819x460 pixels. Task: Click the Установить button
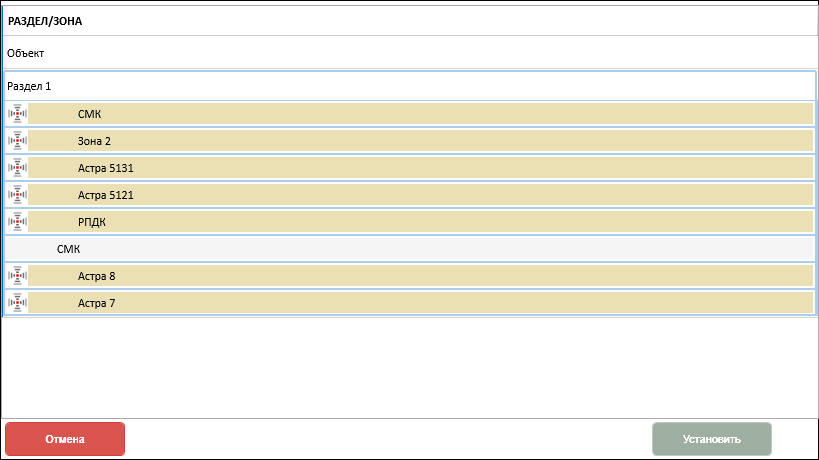(x=711, y=439)
